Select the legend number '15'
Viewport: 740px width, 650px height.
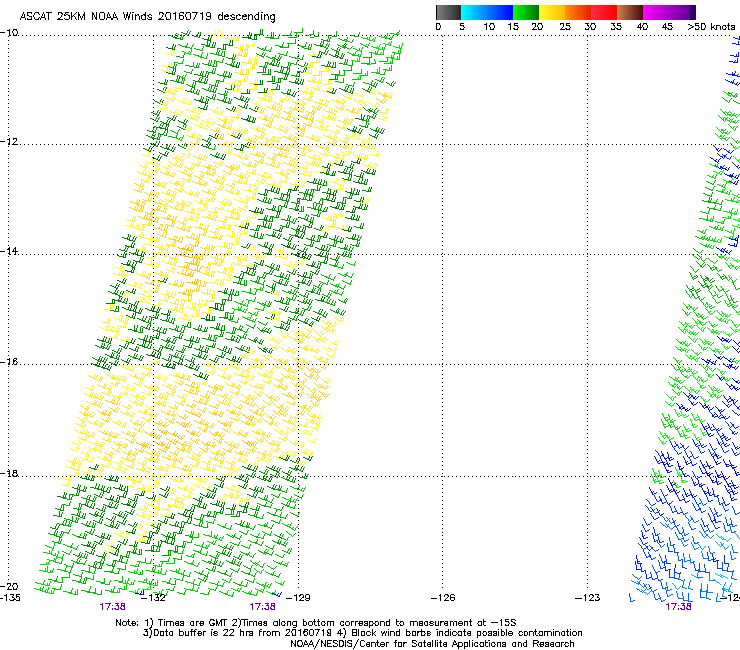tap(513, 27)
